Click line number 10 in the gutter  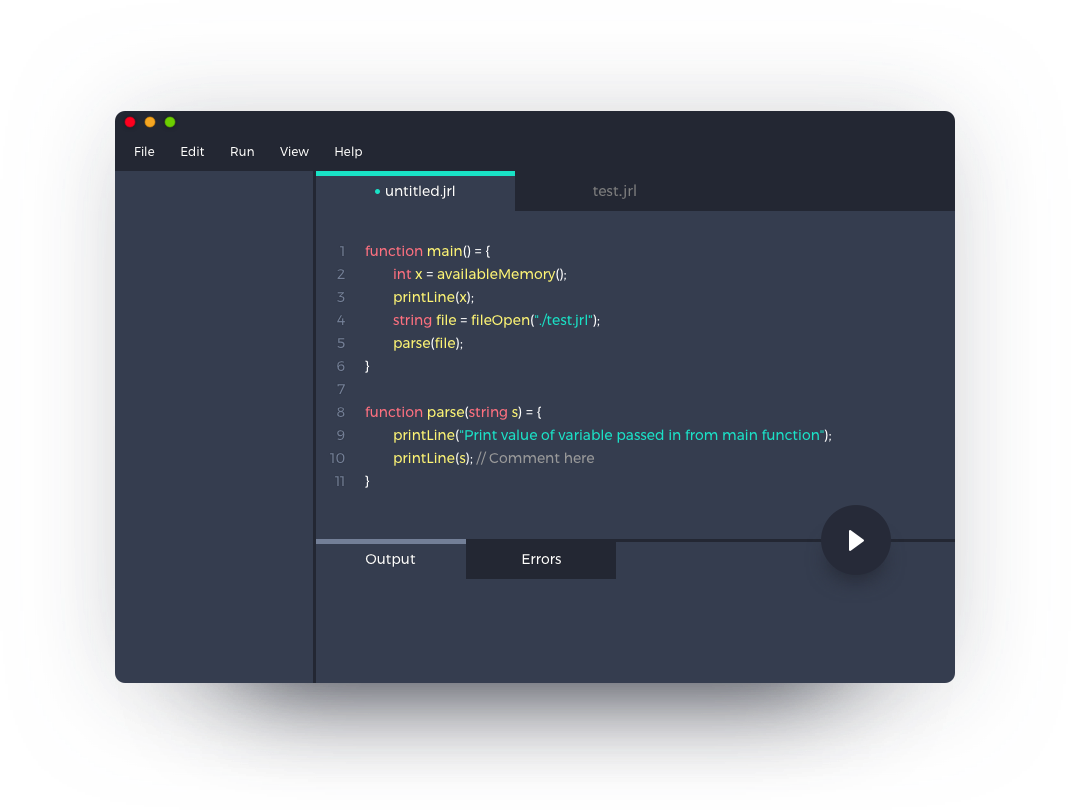[x=337, y=458]
